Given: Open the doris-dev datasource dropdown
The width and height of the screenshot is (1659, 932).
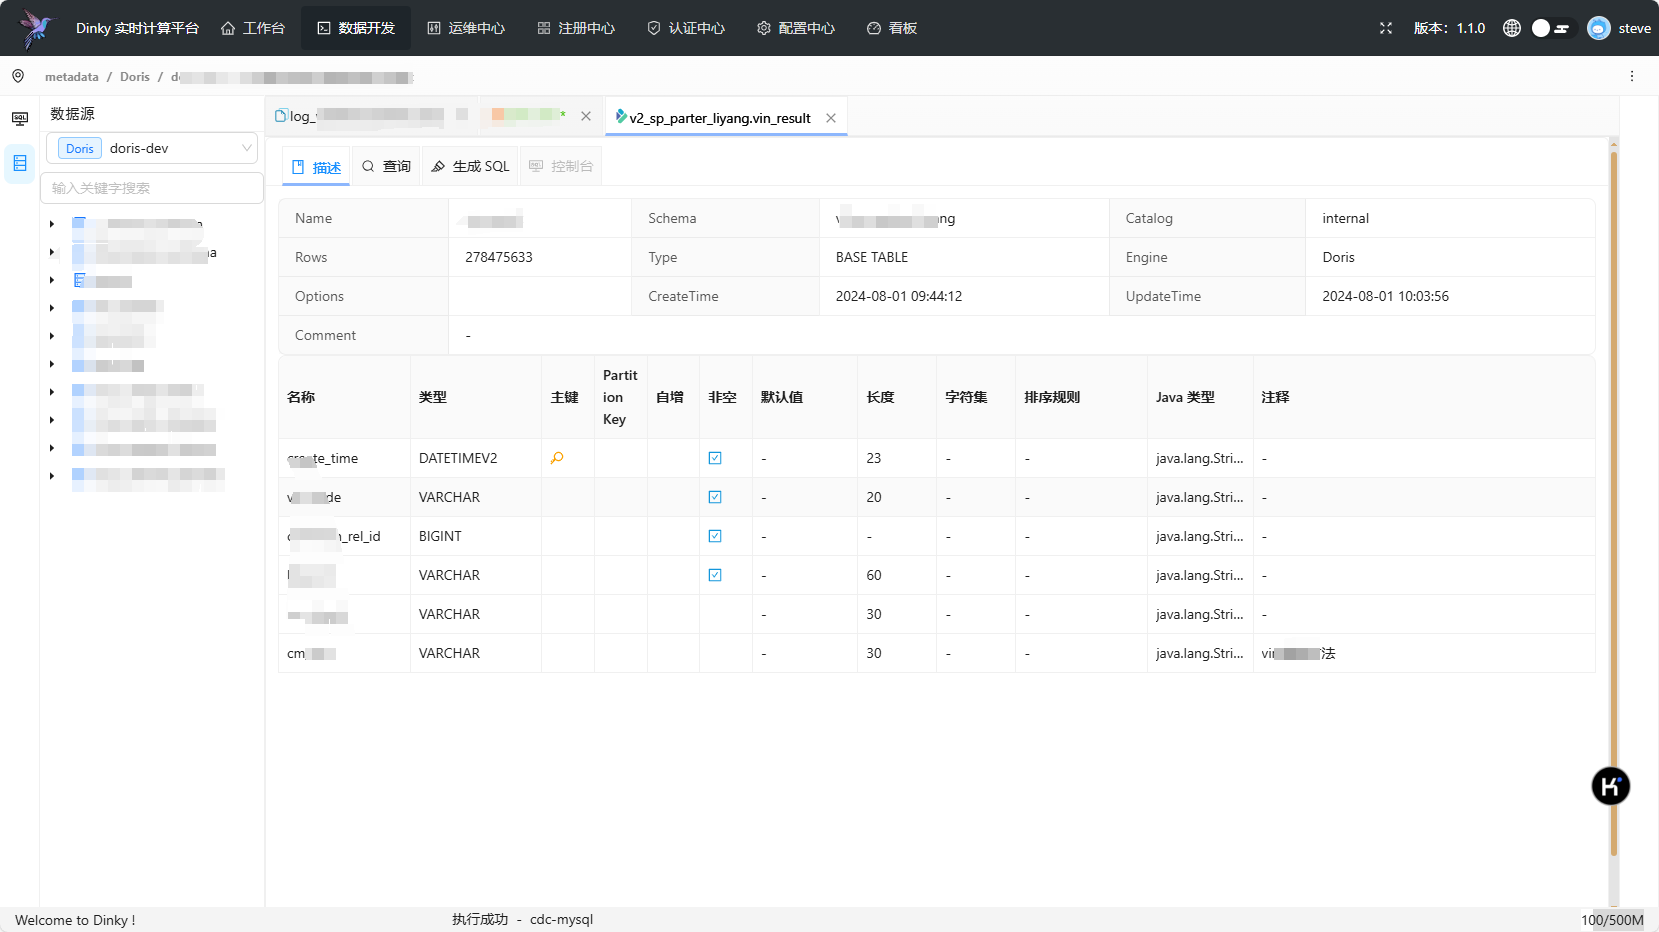Looking at the screenshot, I should (x=152, y=148).
